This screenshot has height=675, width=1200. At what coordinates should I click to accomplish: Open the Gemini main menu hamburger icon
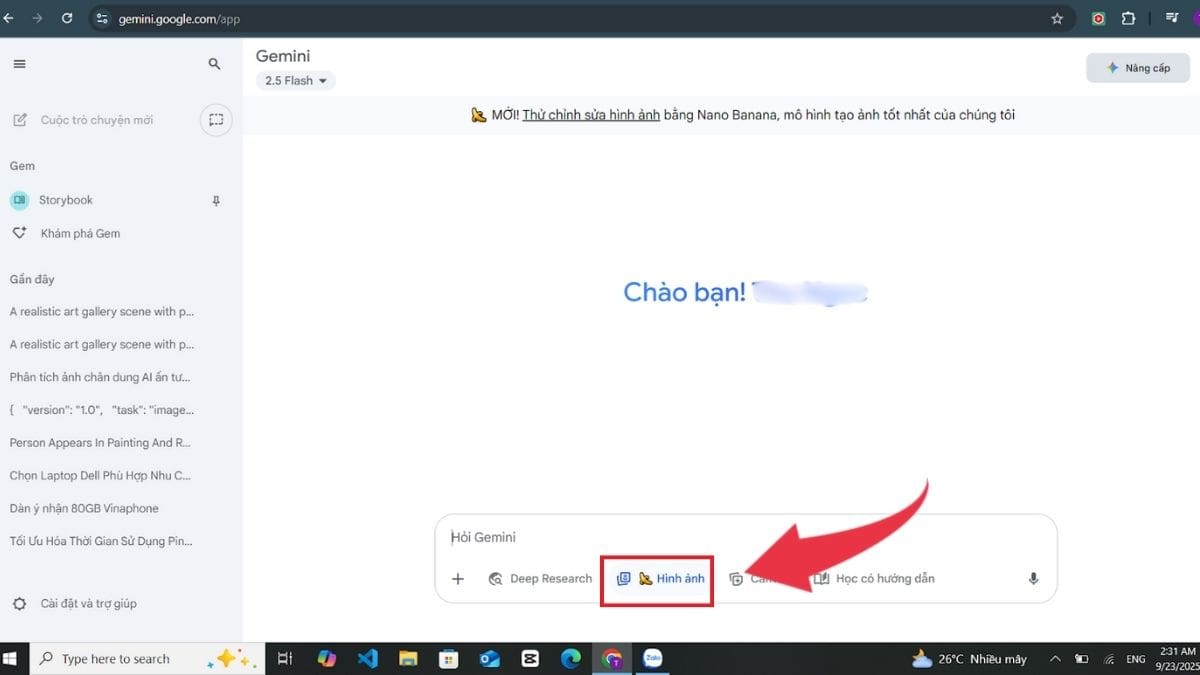[x=19, y=64]
